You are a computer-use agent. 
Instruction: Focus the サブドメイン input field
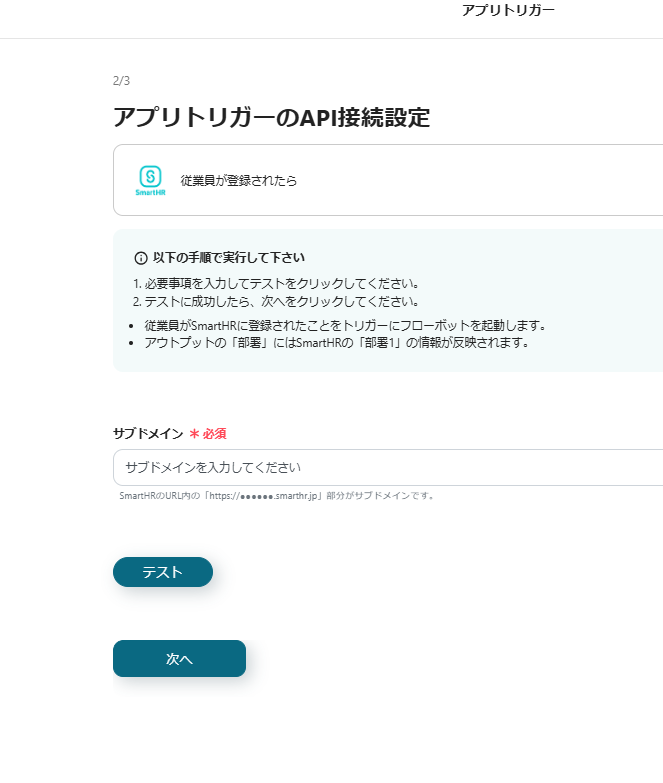click(x=390, y=467)
